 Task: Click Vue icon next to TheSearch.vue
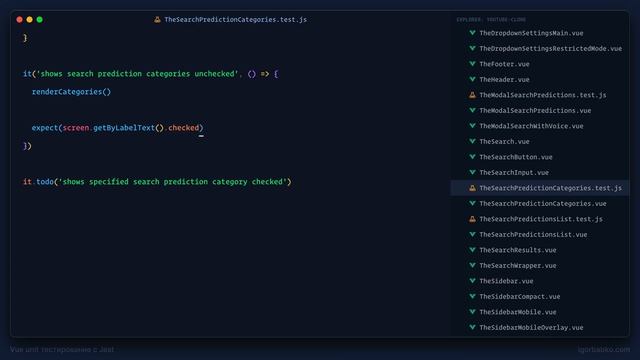point(472,141)
